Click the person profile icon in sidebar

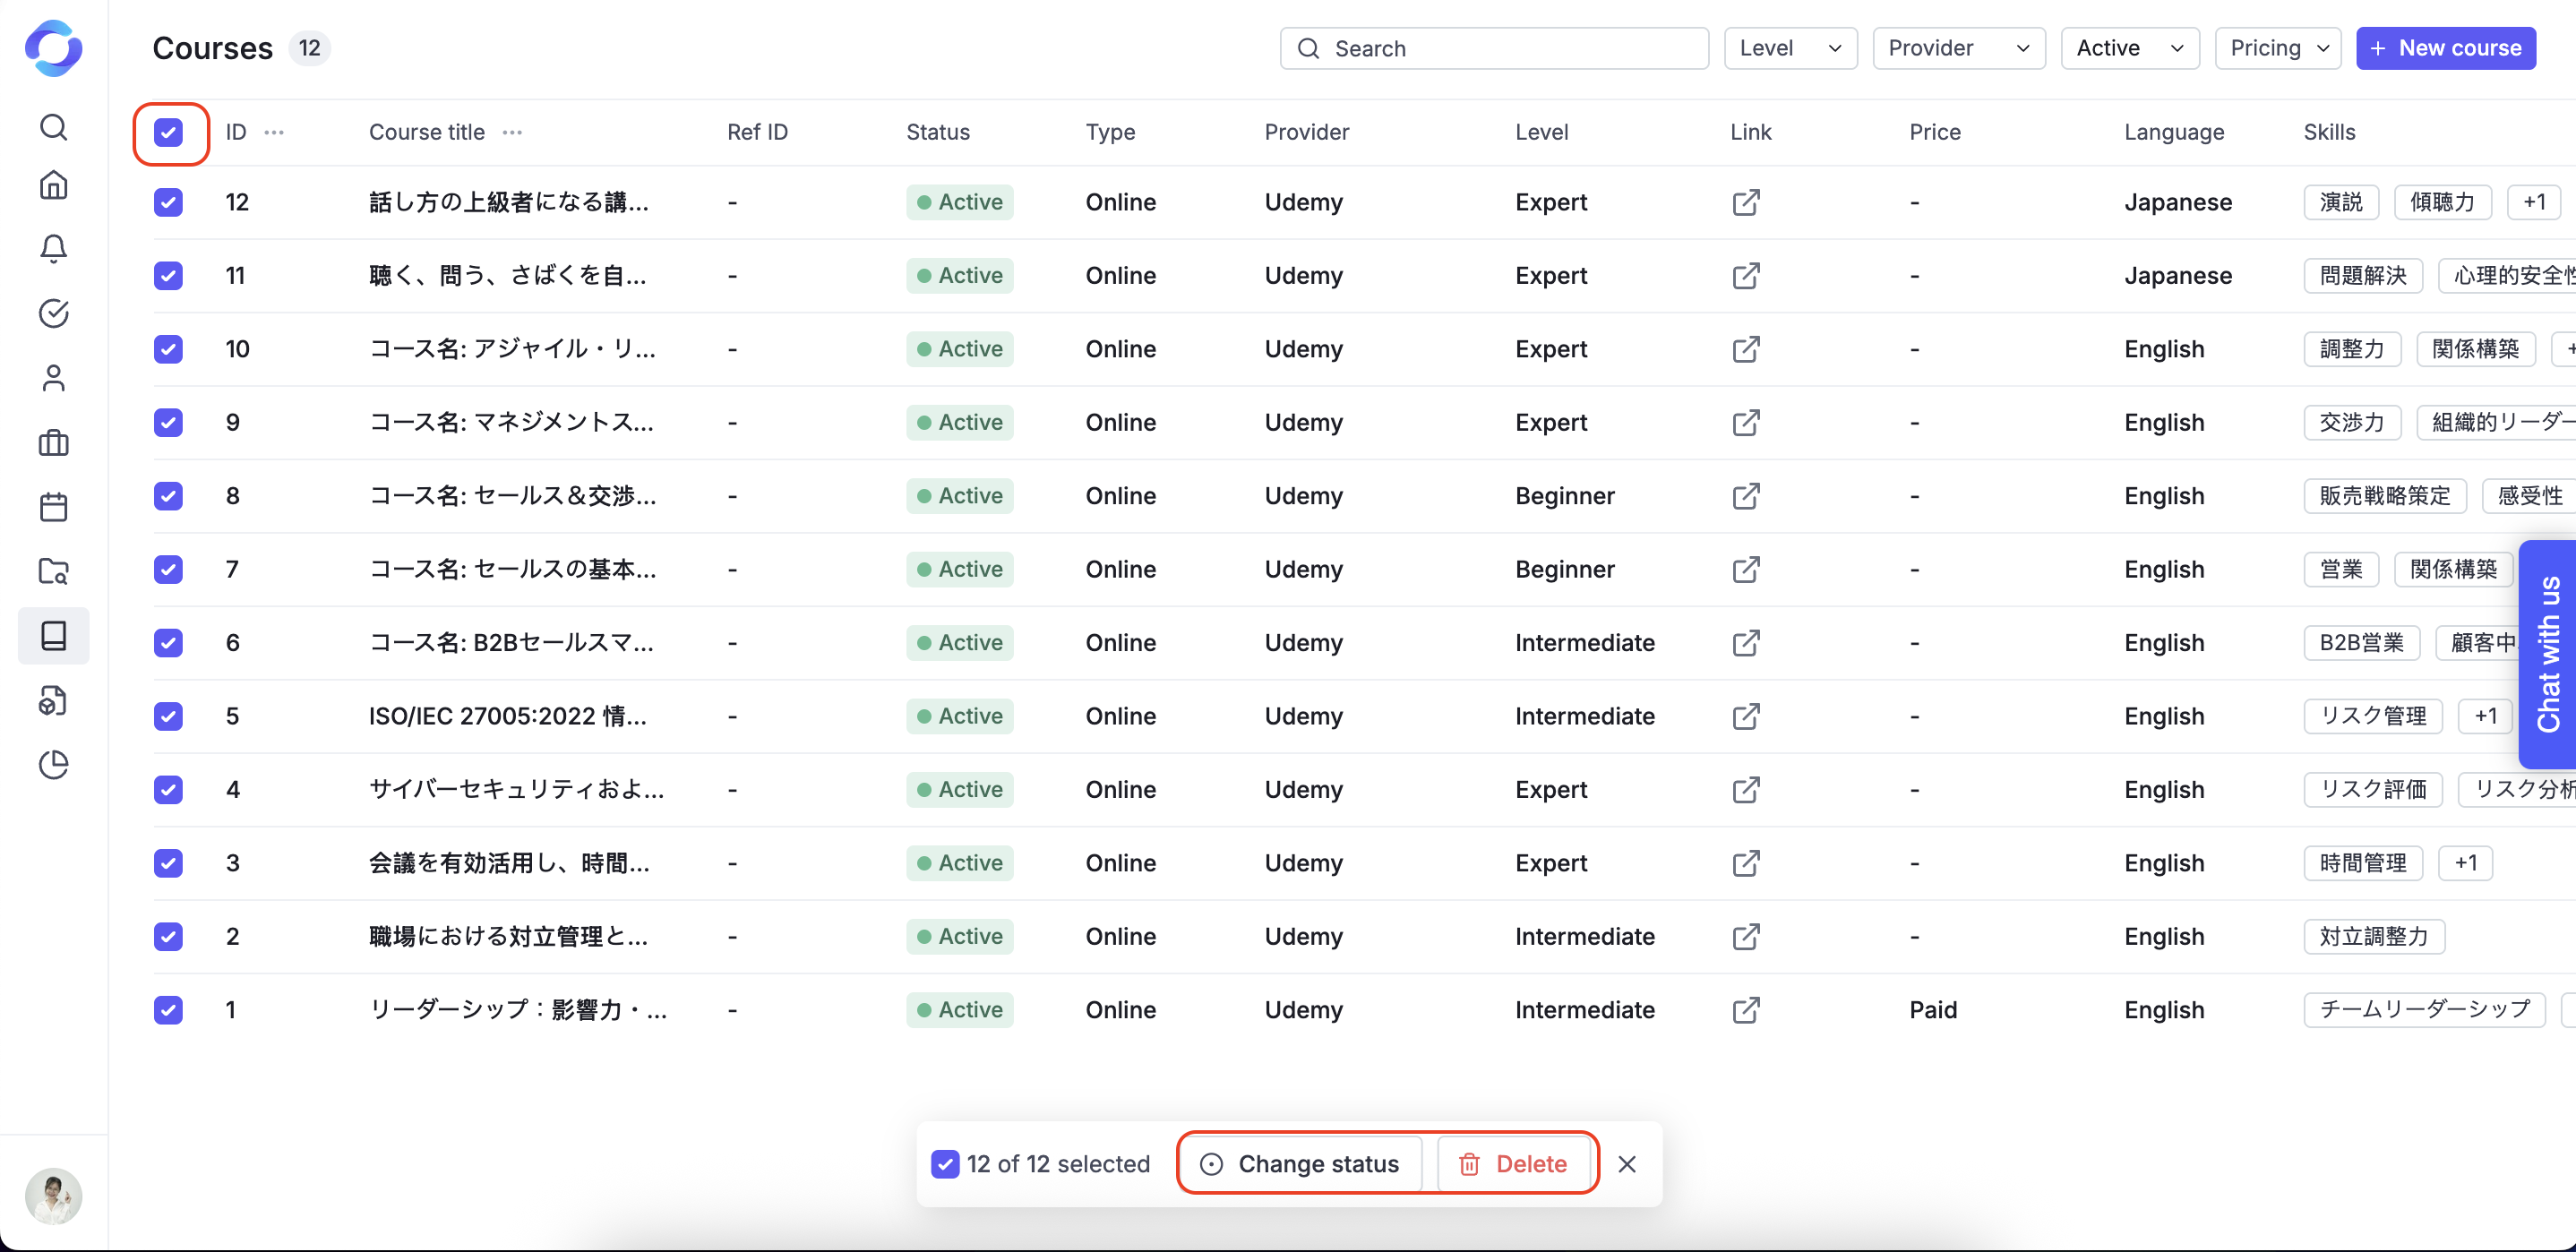tap(54, 378)
